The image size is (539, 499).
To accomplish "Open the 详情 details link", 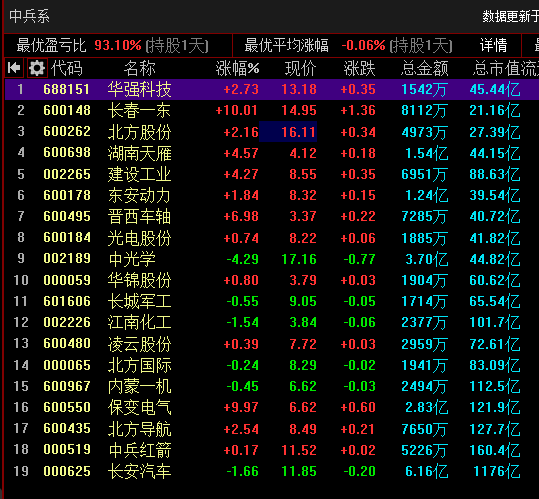I will tap(494, 45).
